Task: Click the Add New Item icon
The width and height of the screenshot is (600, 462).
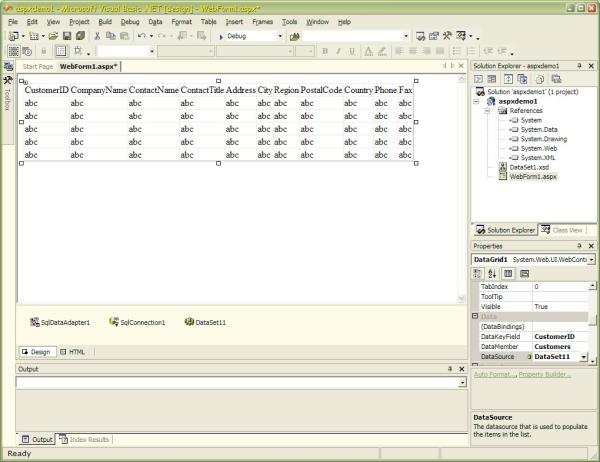Action: tap(34, 36)
